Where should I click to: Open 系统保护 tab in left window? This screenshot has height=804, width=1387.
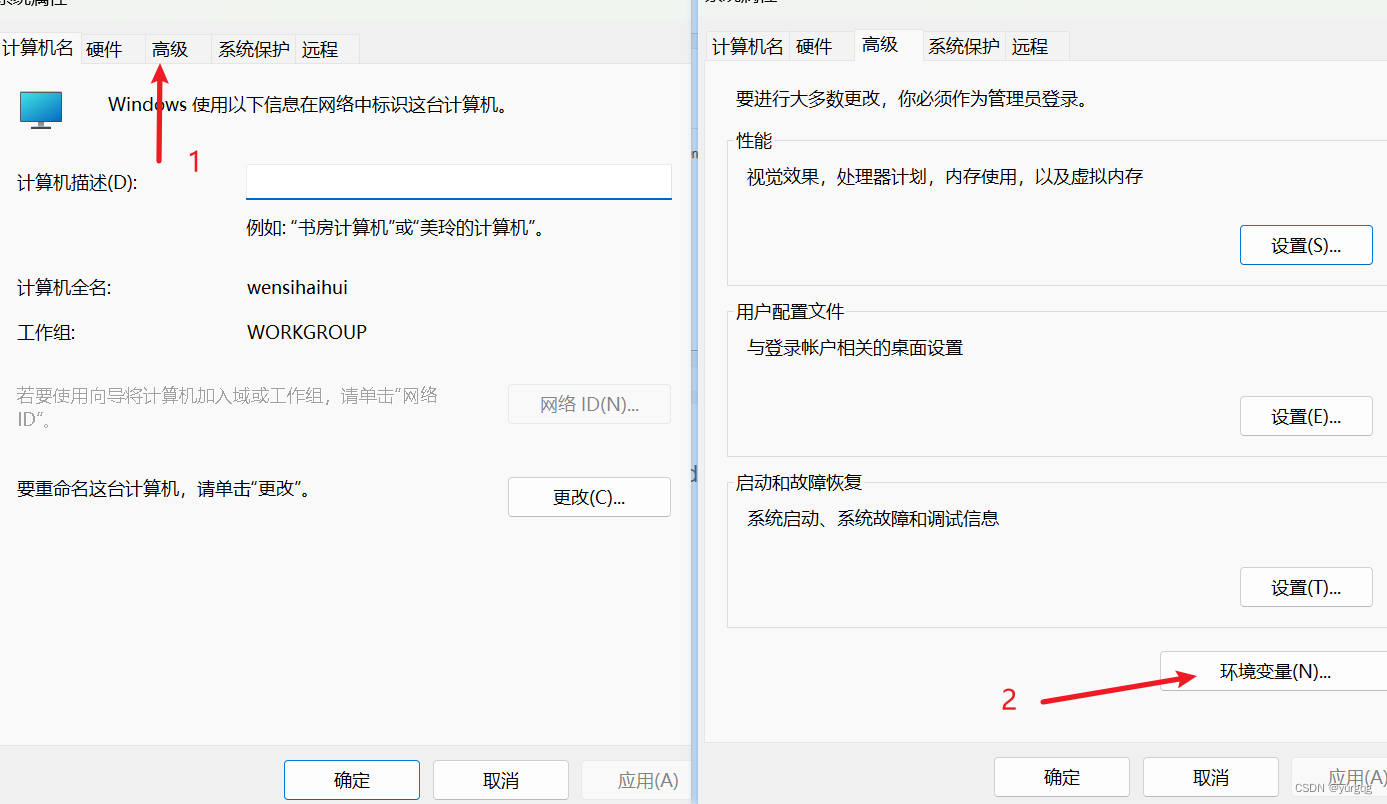point(254,49)
